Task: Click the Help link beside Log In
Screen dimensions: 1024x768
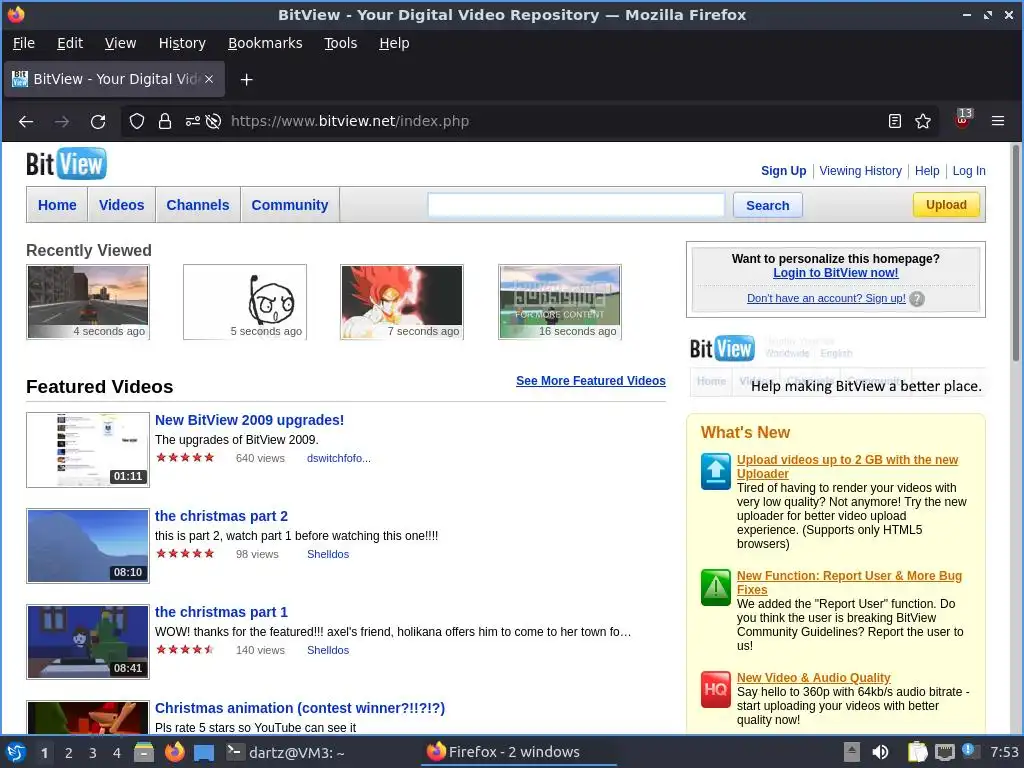Action: [927, 170]
